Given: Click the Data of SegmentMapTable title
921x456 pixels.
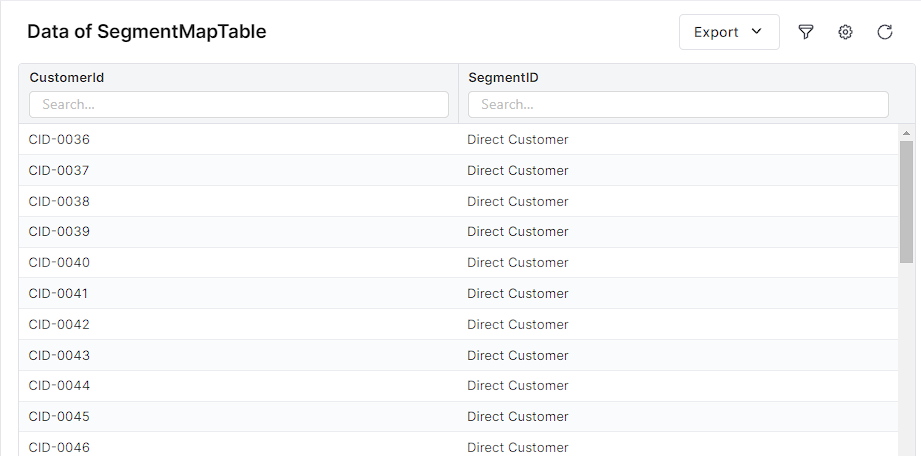Looking at the screenshot, I should 146,32.
